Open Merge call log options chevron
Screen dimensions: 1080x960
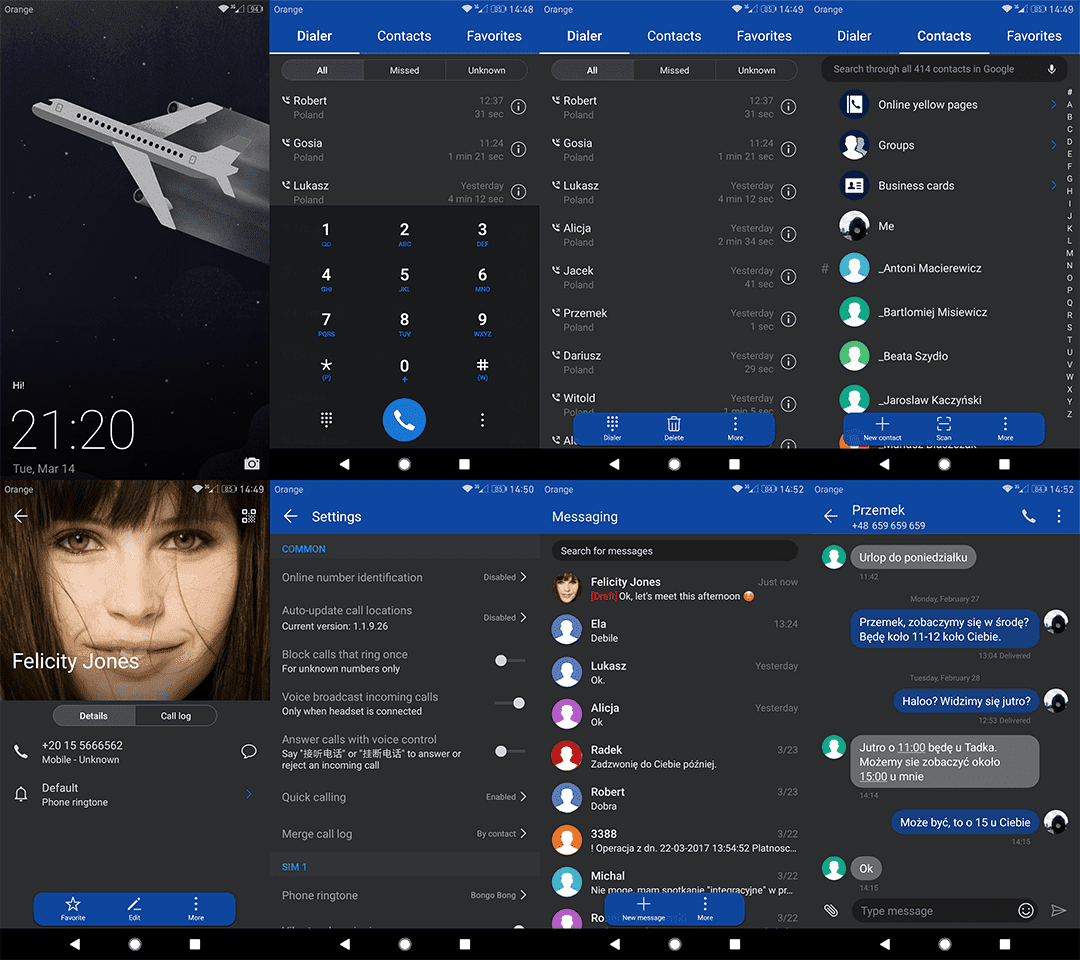[x=523, y=833]
